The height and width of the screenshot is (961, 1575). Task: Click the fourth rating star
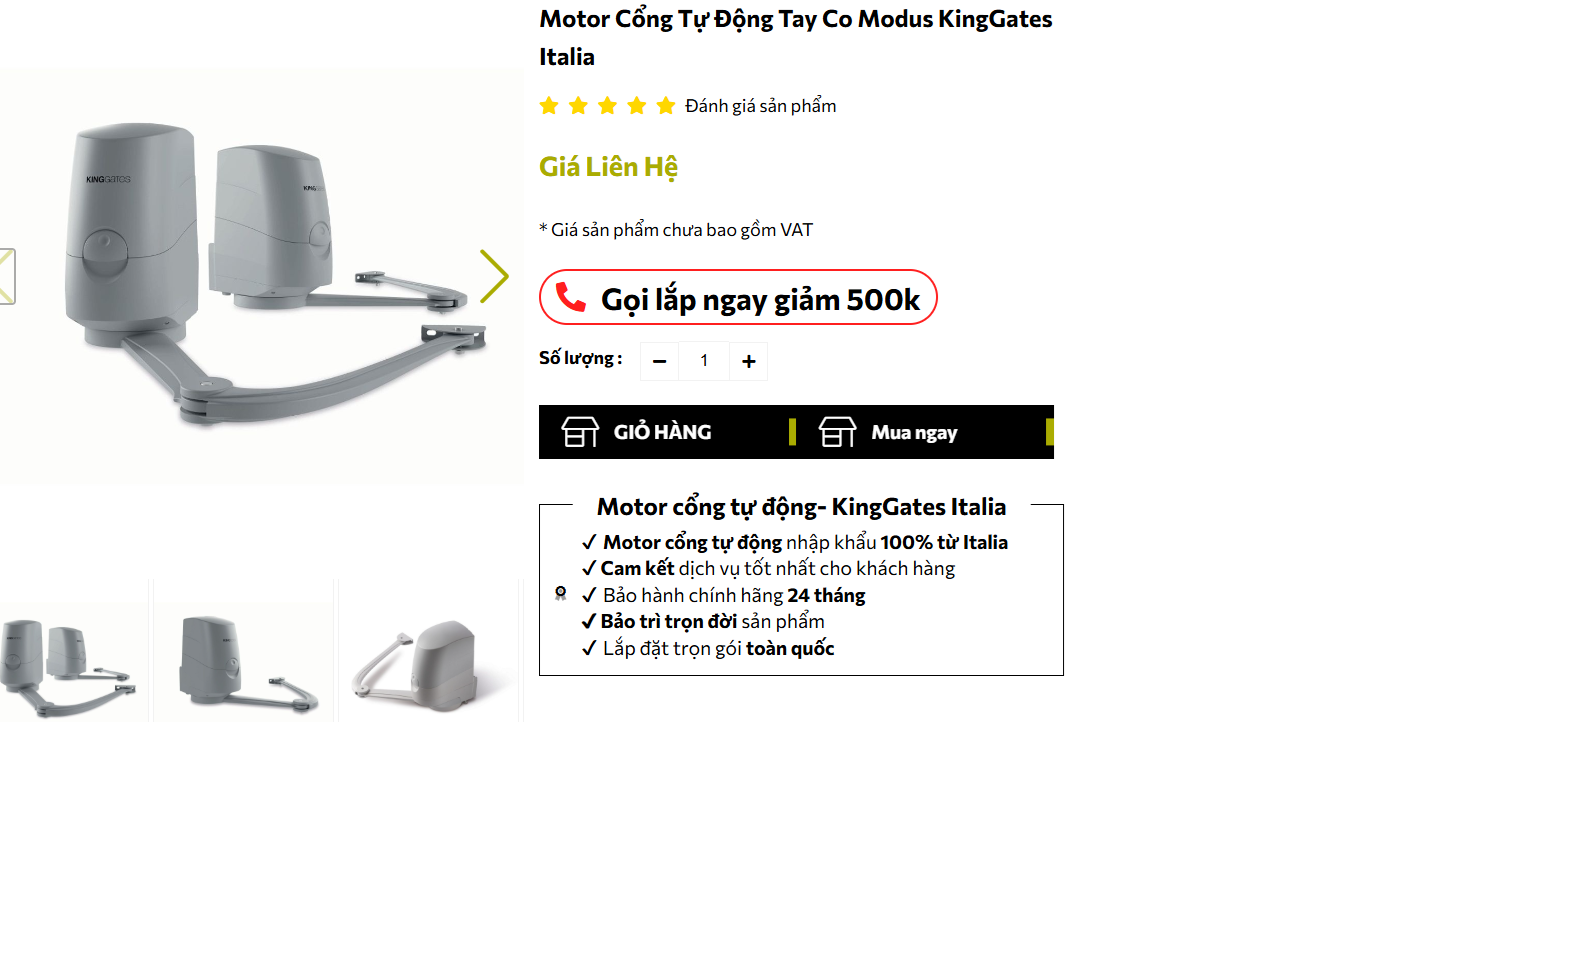click(637, 106)
